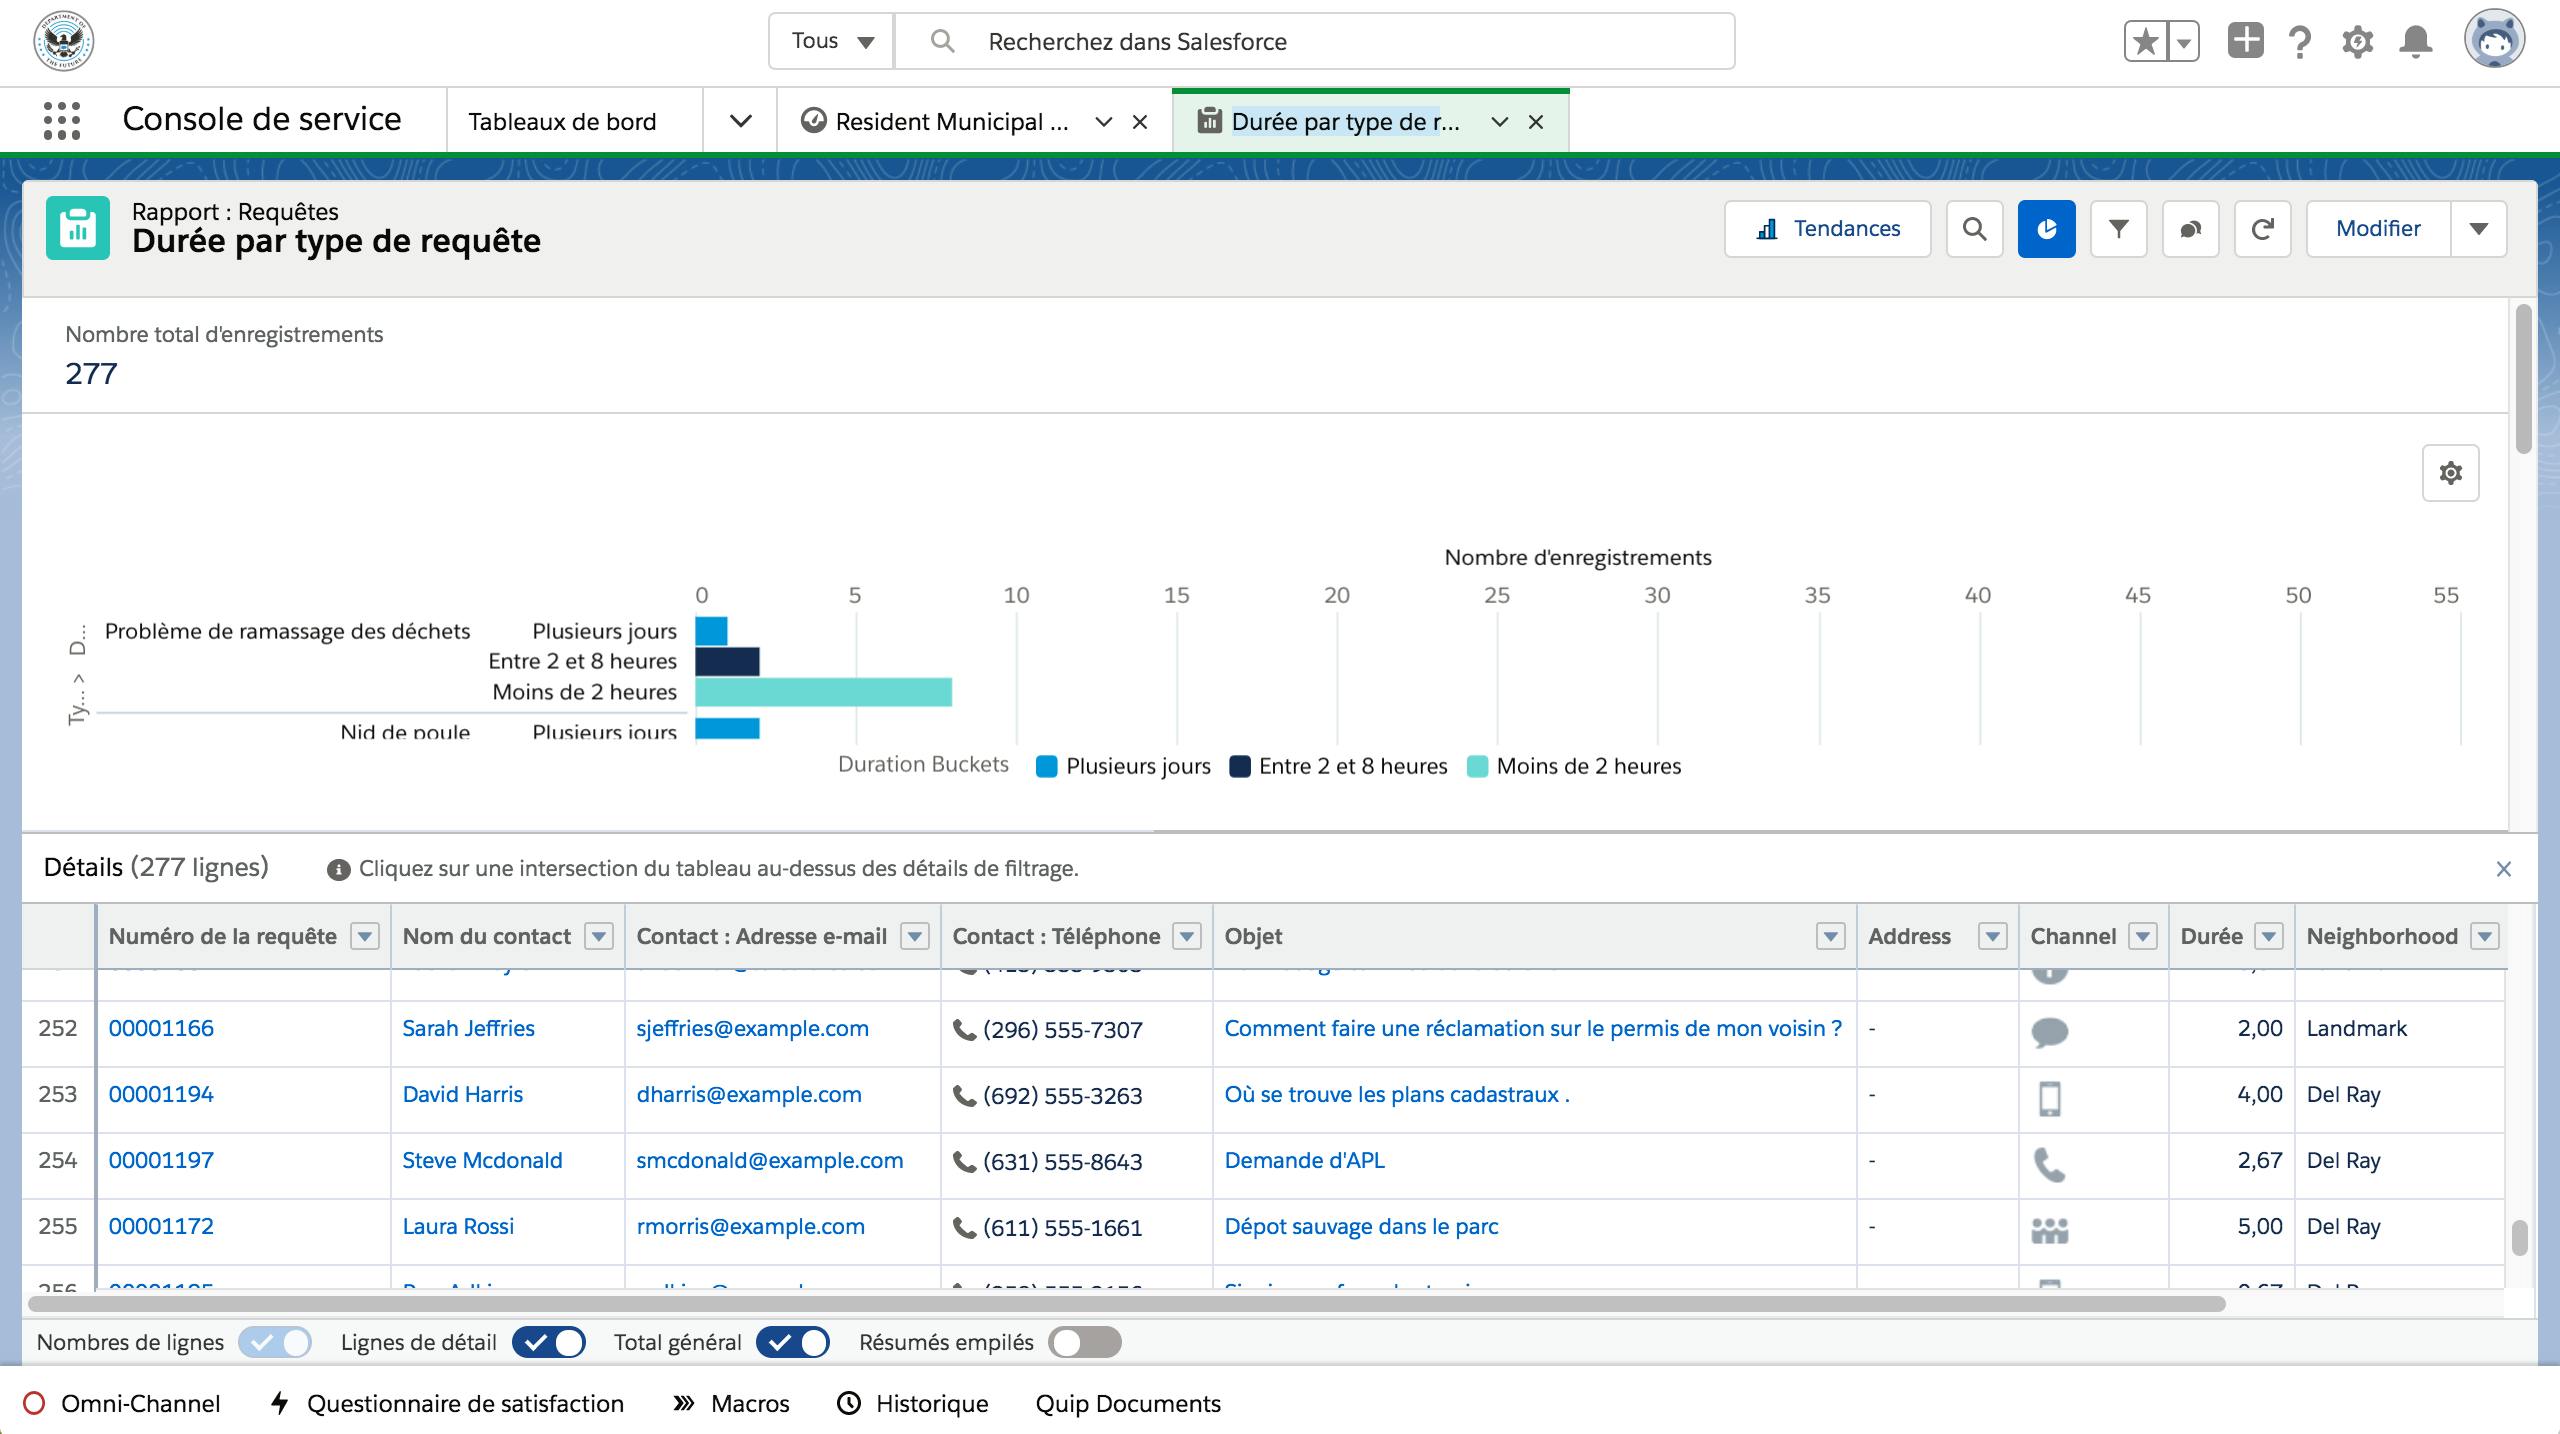Click the settings gear icon in chart
This screenshot has width=2560, height=1434.
(x=2451, y=473)
